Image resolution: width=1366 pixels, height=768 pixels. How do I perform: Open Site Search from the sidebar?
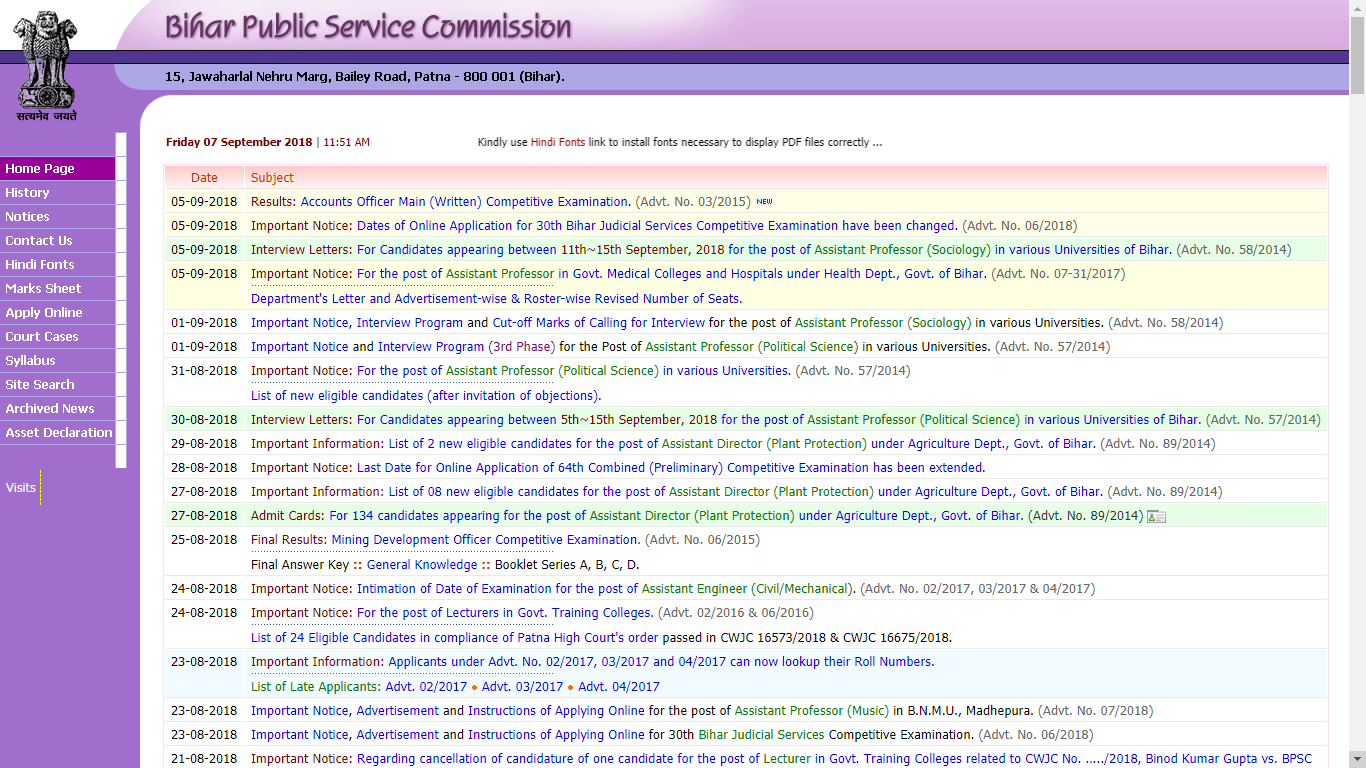(58, 385)
